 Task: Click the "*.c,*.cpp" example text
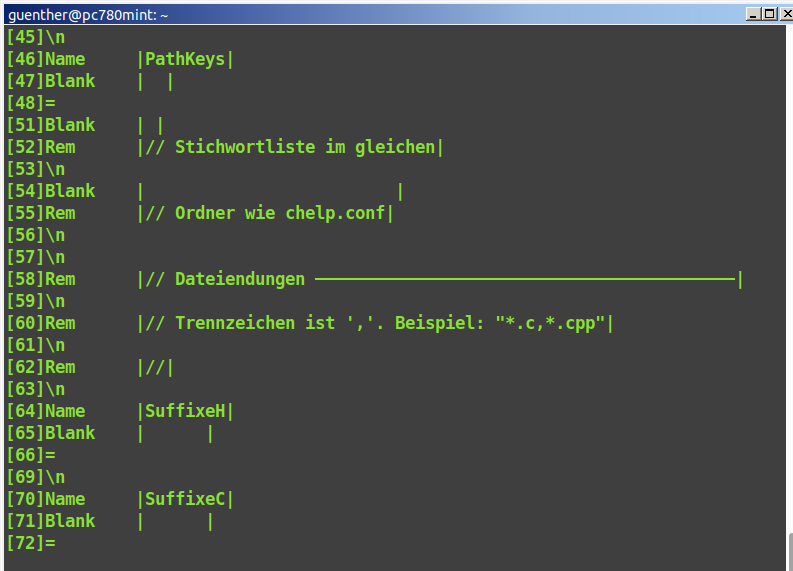(551, 323)
